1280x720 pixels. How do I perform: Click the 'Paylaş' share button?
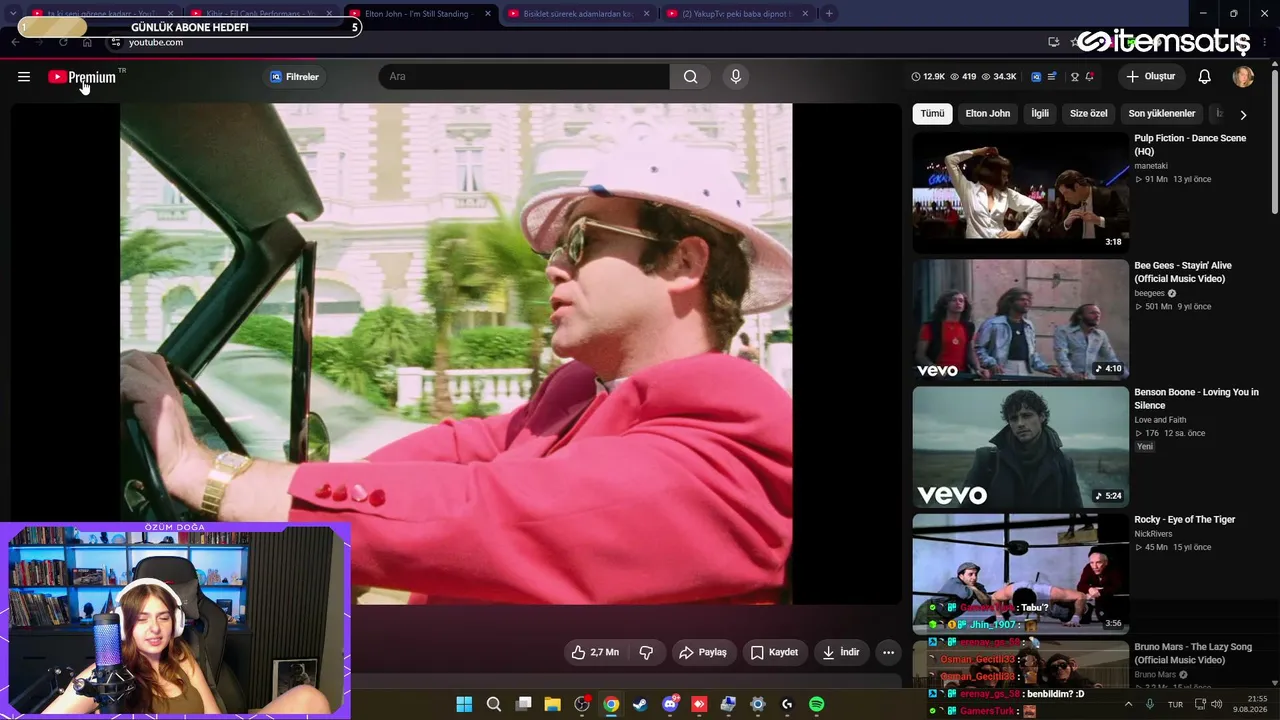point(703,652)
